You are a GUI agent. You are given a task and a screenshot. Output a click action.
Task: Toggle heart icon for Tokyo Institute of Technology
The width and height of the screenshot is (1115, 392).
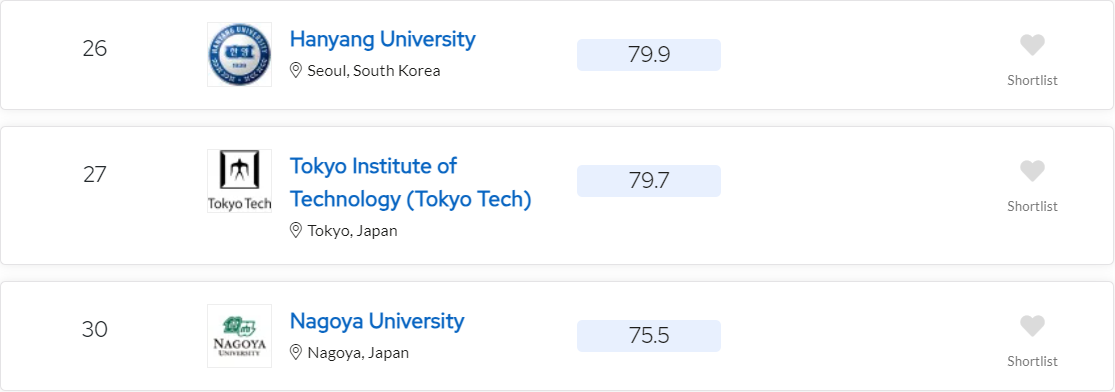1032,171
